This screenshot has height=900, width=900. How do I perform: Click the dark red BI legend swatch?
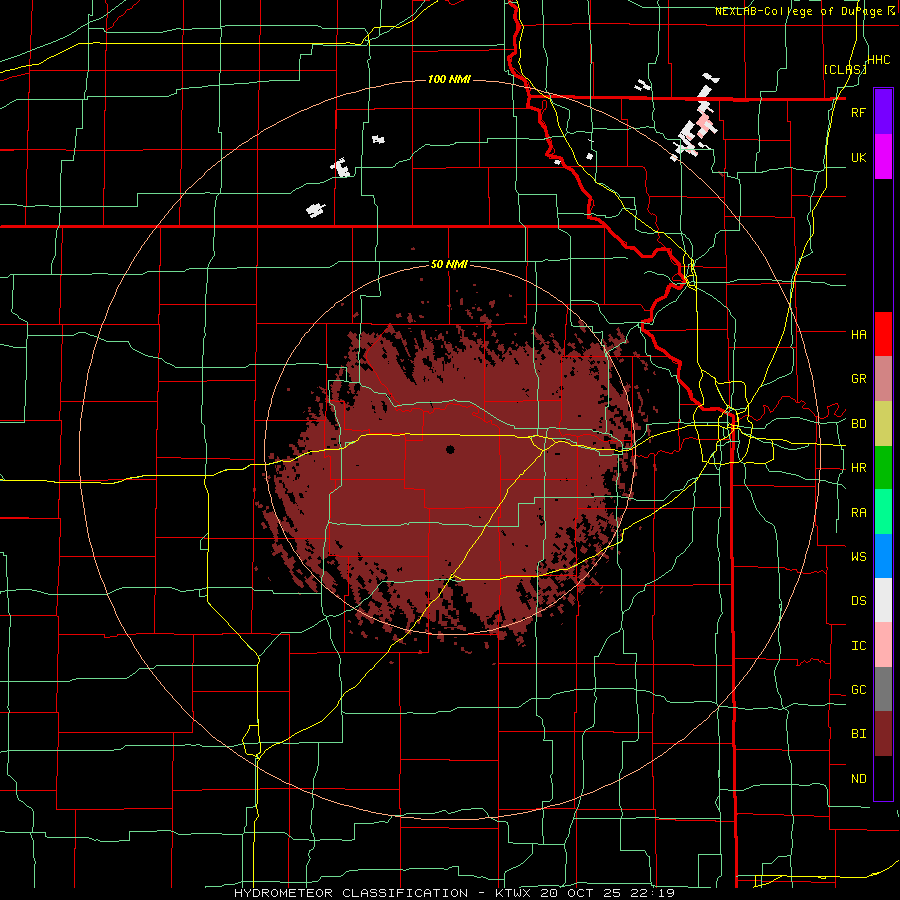[883, 734]
